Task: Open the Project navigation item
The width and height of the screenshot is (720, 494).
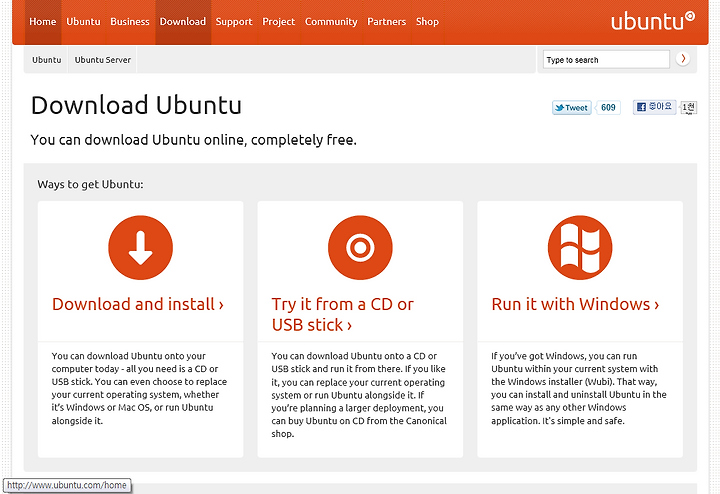Action: [x=278, y=22]
